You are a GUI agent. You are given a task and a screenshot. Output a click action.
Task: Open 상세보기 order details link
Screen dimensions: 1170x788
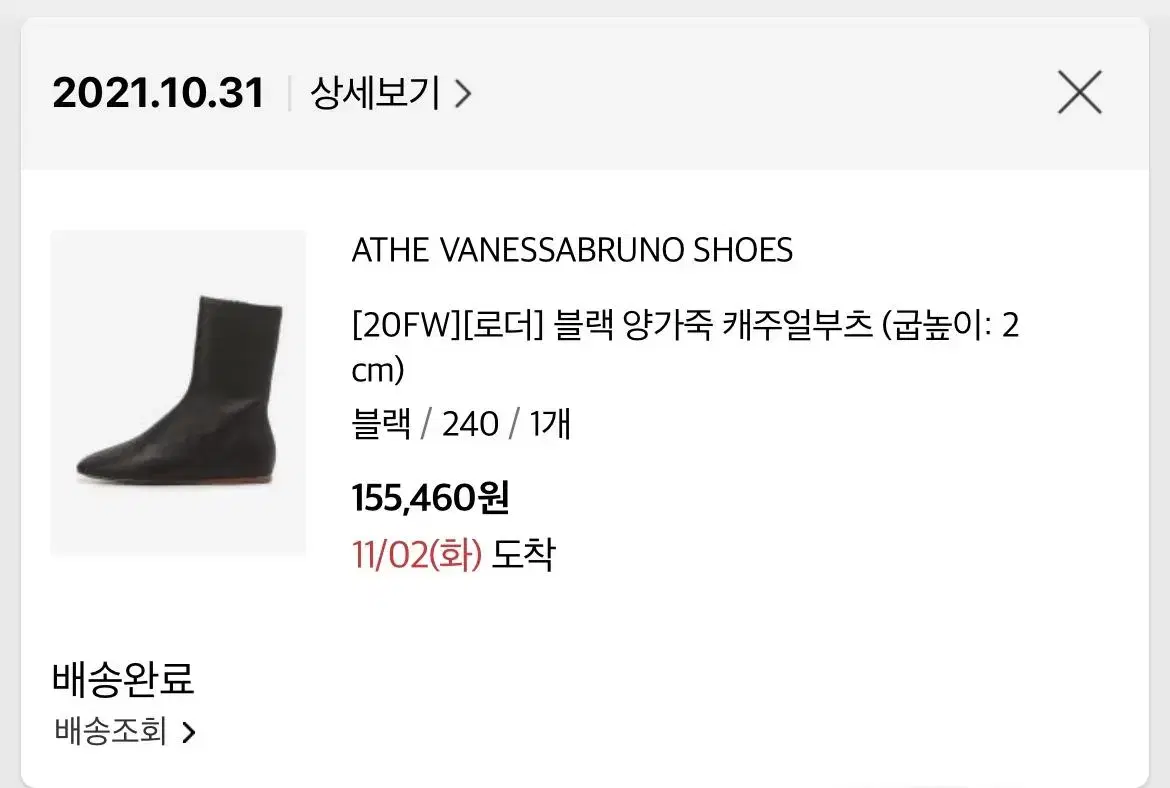pyautogui.click(x=390, y=93)
